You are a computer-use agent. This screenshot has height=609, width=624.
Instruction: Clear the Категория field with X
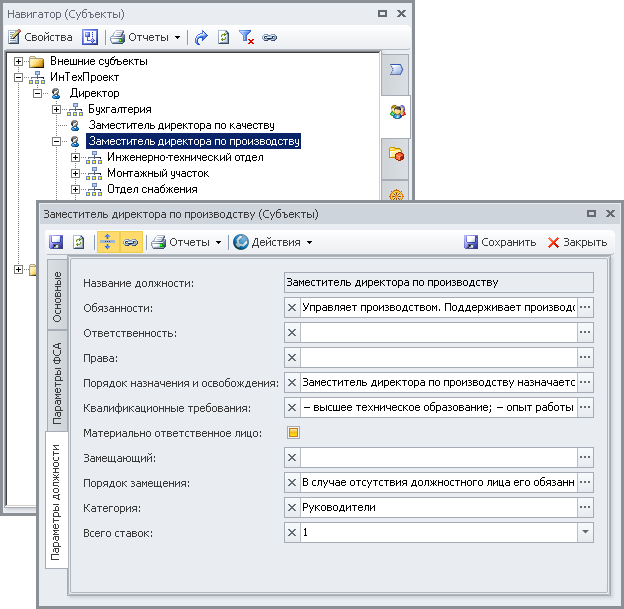coord(292,508)
